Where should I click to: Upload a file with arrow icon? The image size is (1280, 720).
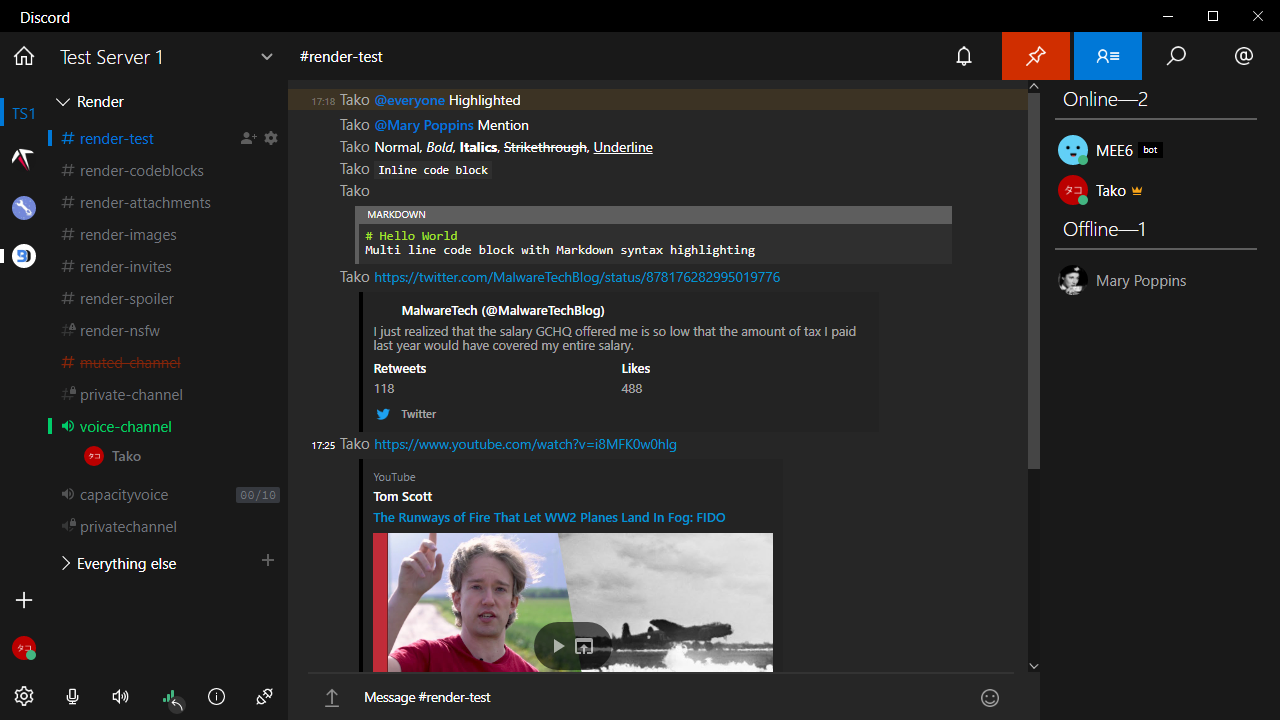(332, 698)
